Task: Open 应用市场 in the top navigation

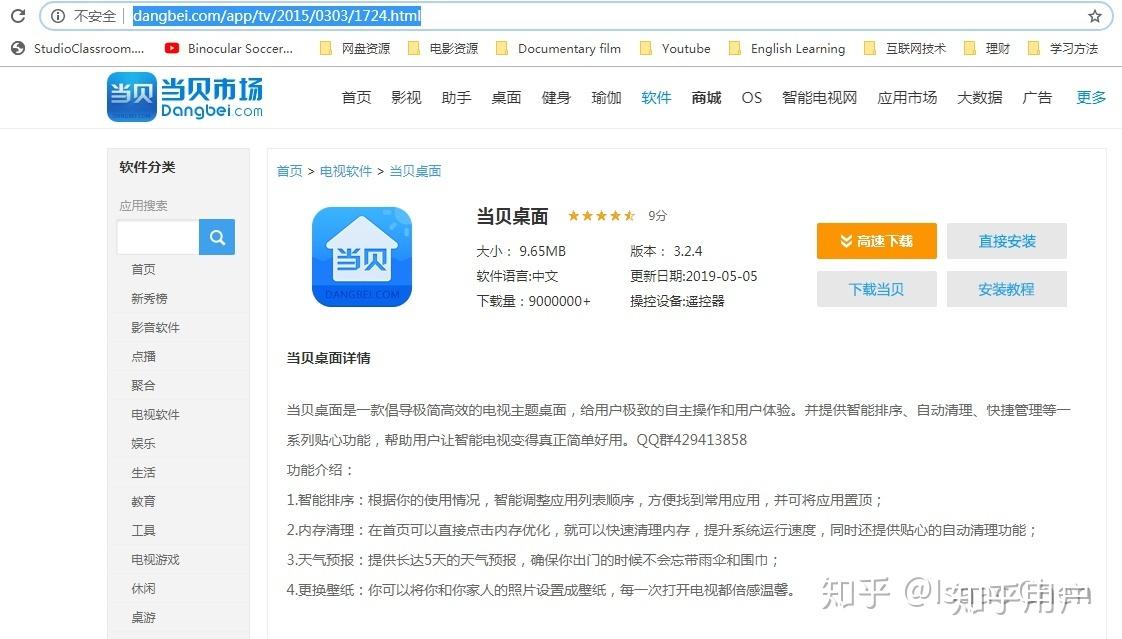Action: (907, 97)
